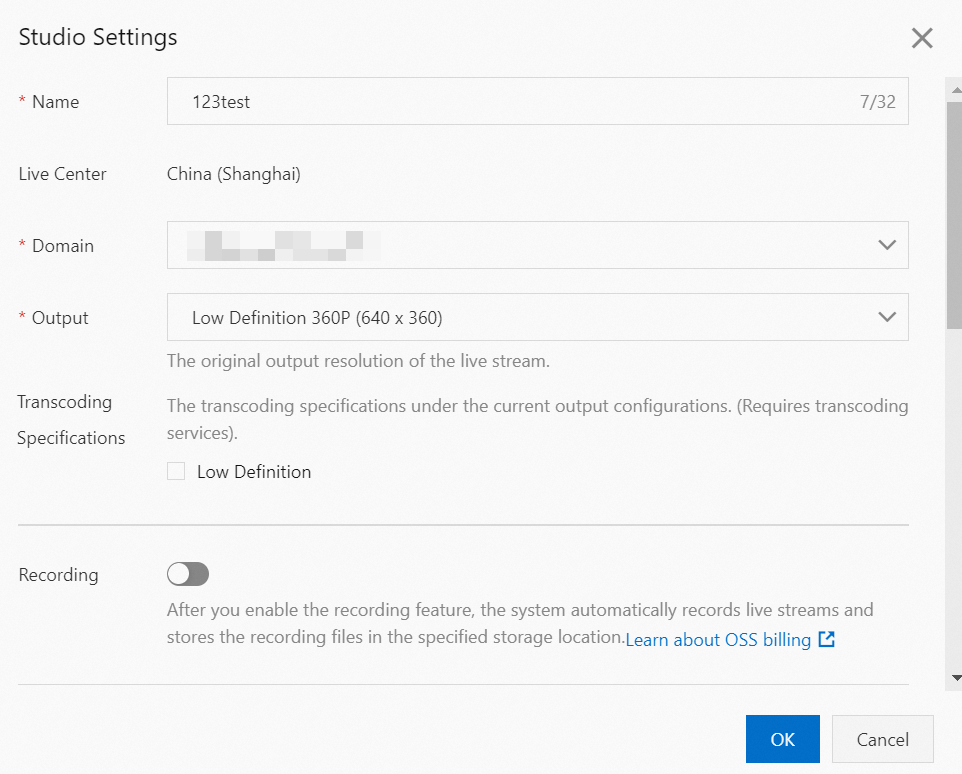
Task: Click OK to save studio settings
Action: click(x=782, y=739)
